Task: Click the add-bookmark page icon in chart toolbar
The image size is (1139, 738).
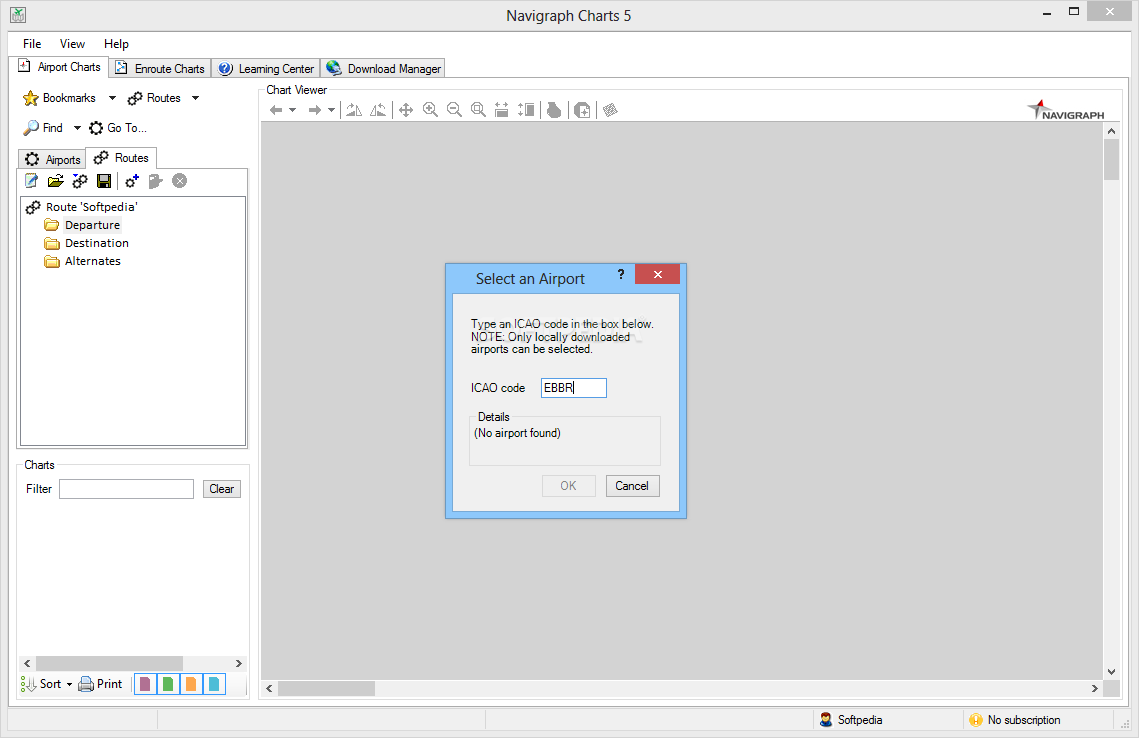Action: pyautogui.click(x=582, y=110)
